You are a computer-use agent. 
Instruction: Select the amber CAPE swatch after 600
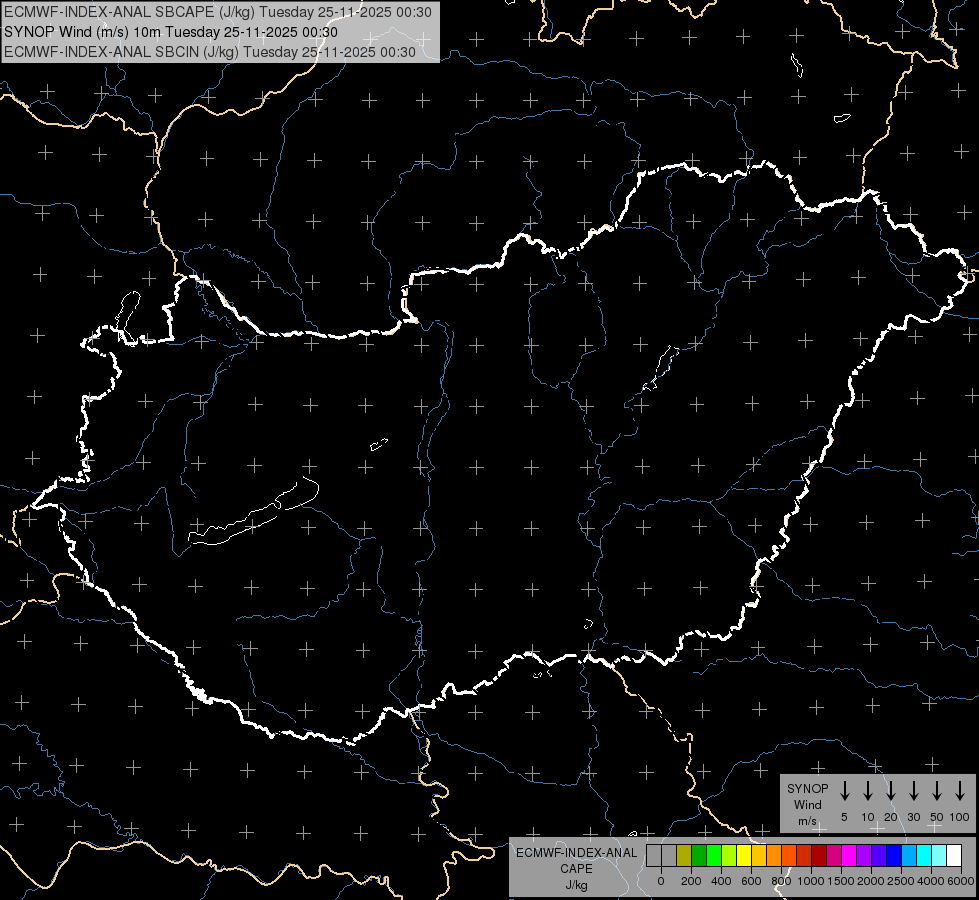759,855
